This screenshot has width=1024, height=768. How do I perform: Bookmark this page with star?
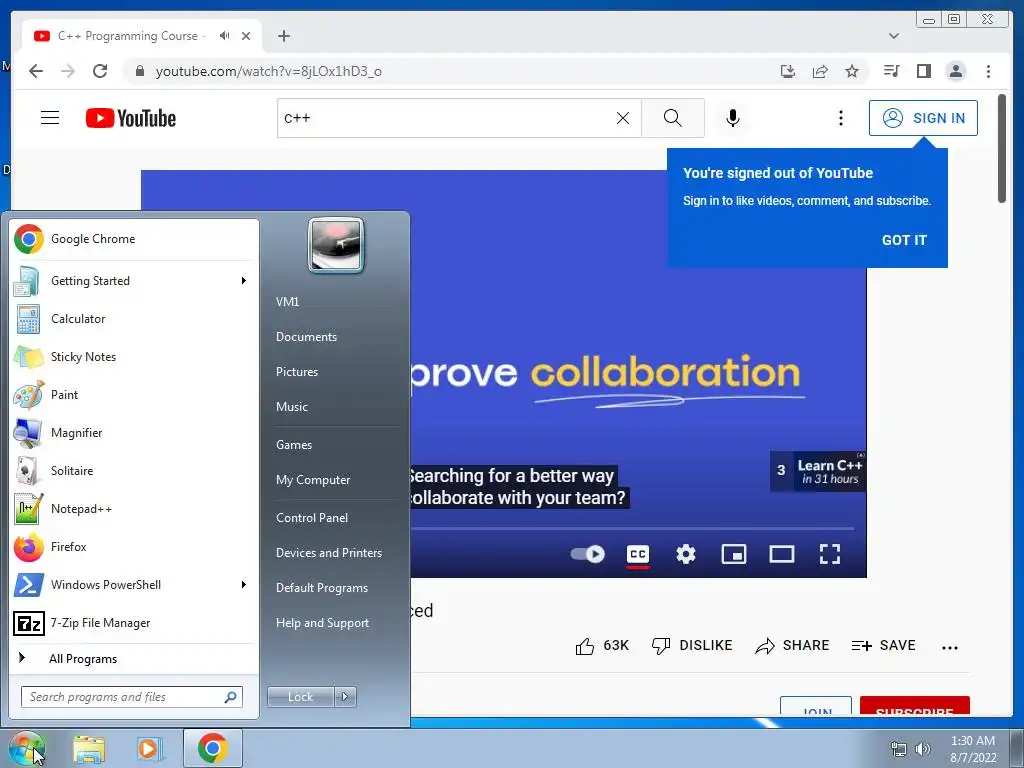click(852, 71)
